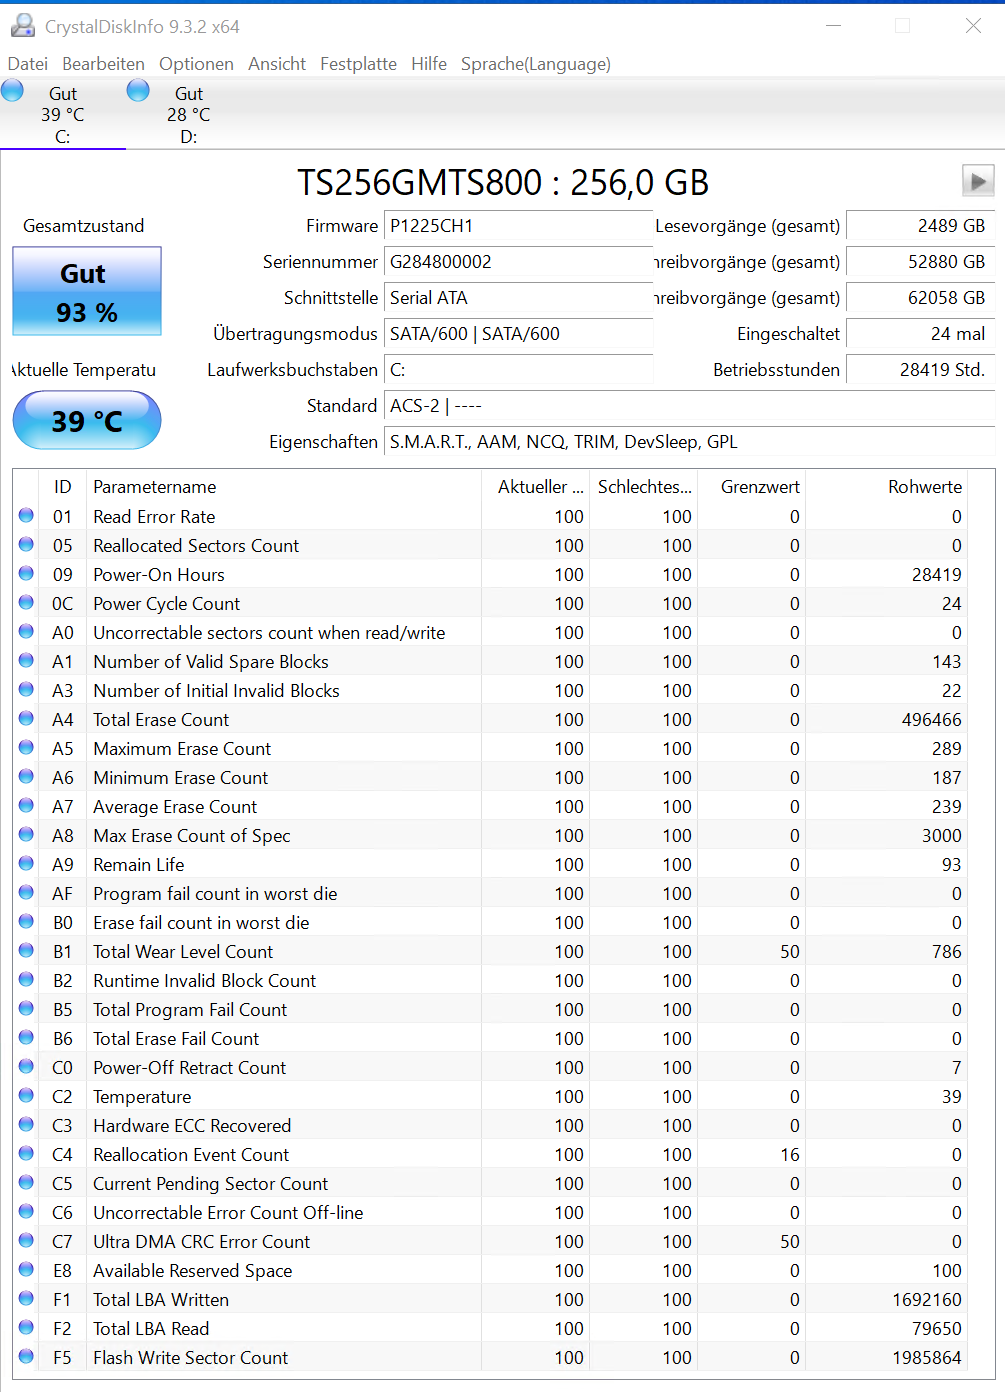Open the Ansicht menu
Viewport: 1005px width, 1392px height.
[x=277, y=64]
